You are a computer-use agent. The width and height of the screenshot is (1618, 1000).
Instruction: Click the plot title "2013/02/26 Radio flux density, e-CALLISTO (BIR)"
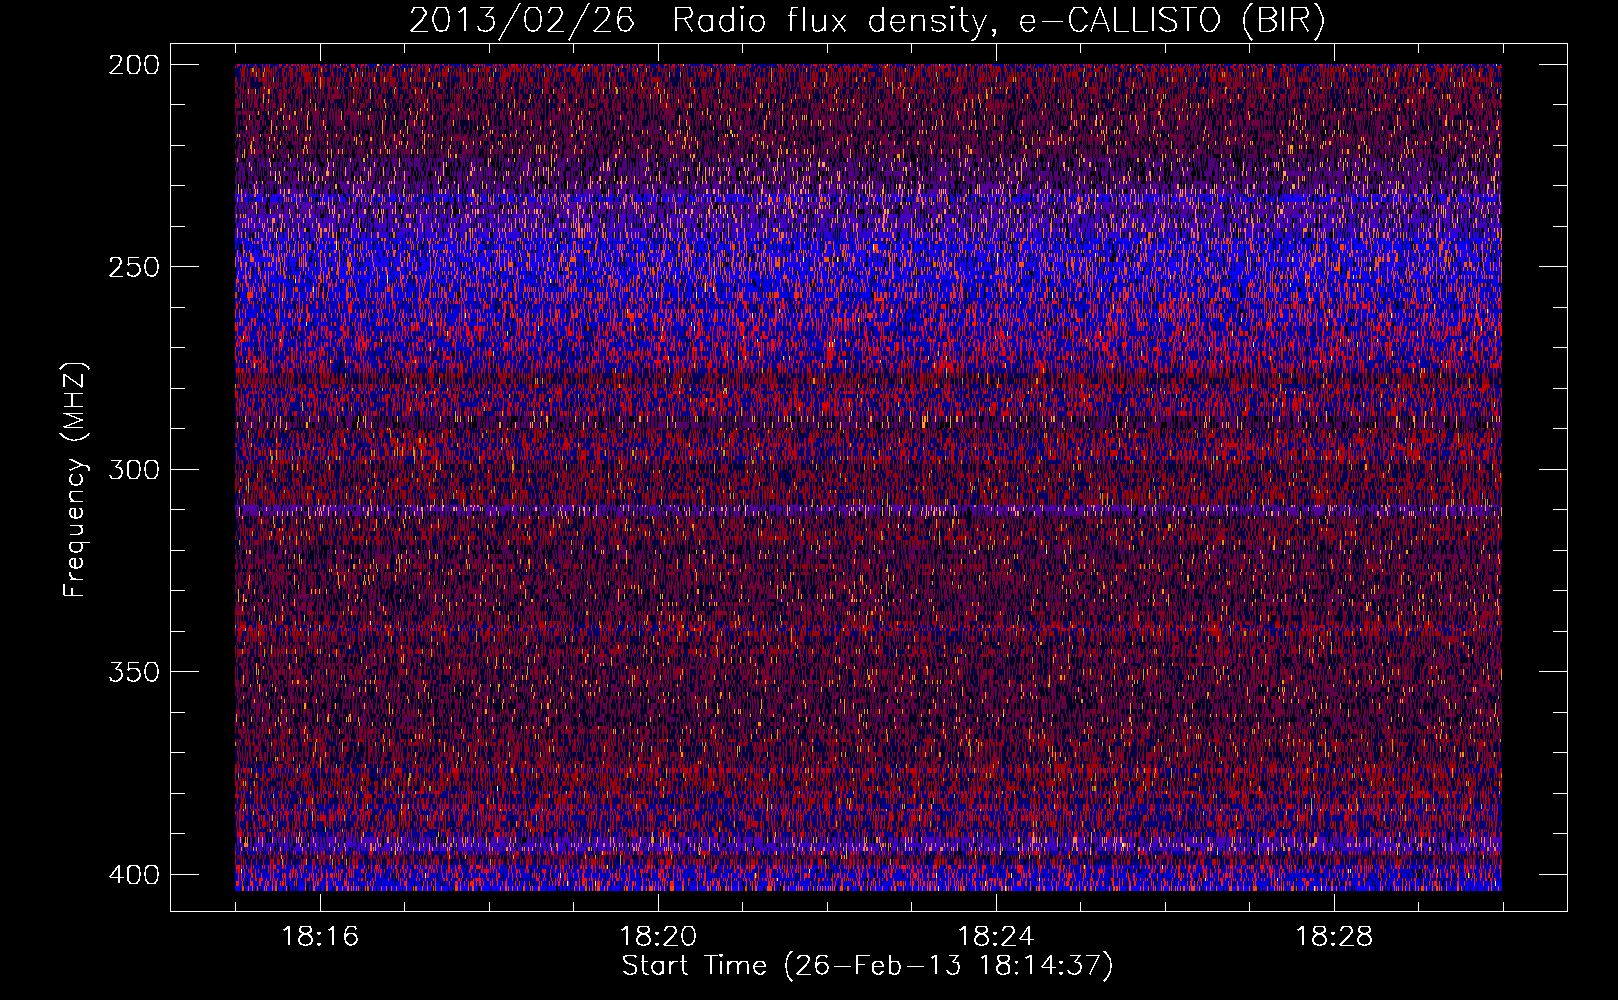(x=867, y=21)
